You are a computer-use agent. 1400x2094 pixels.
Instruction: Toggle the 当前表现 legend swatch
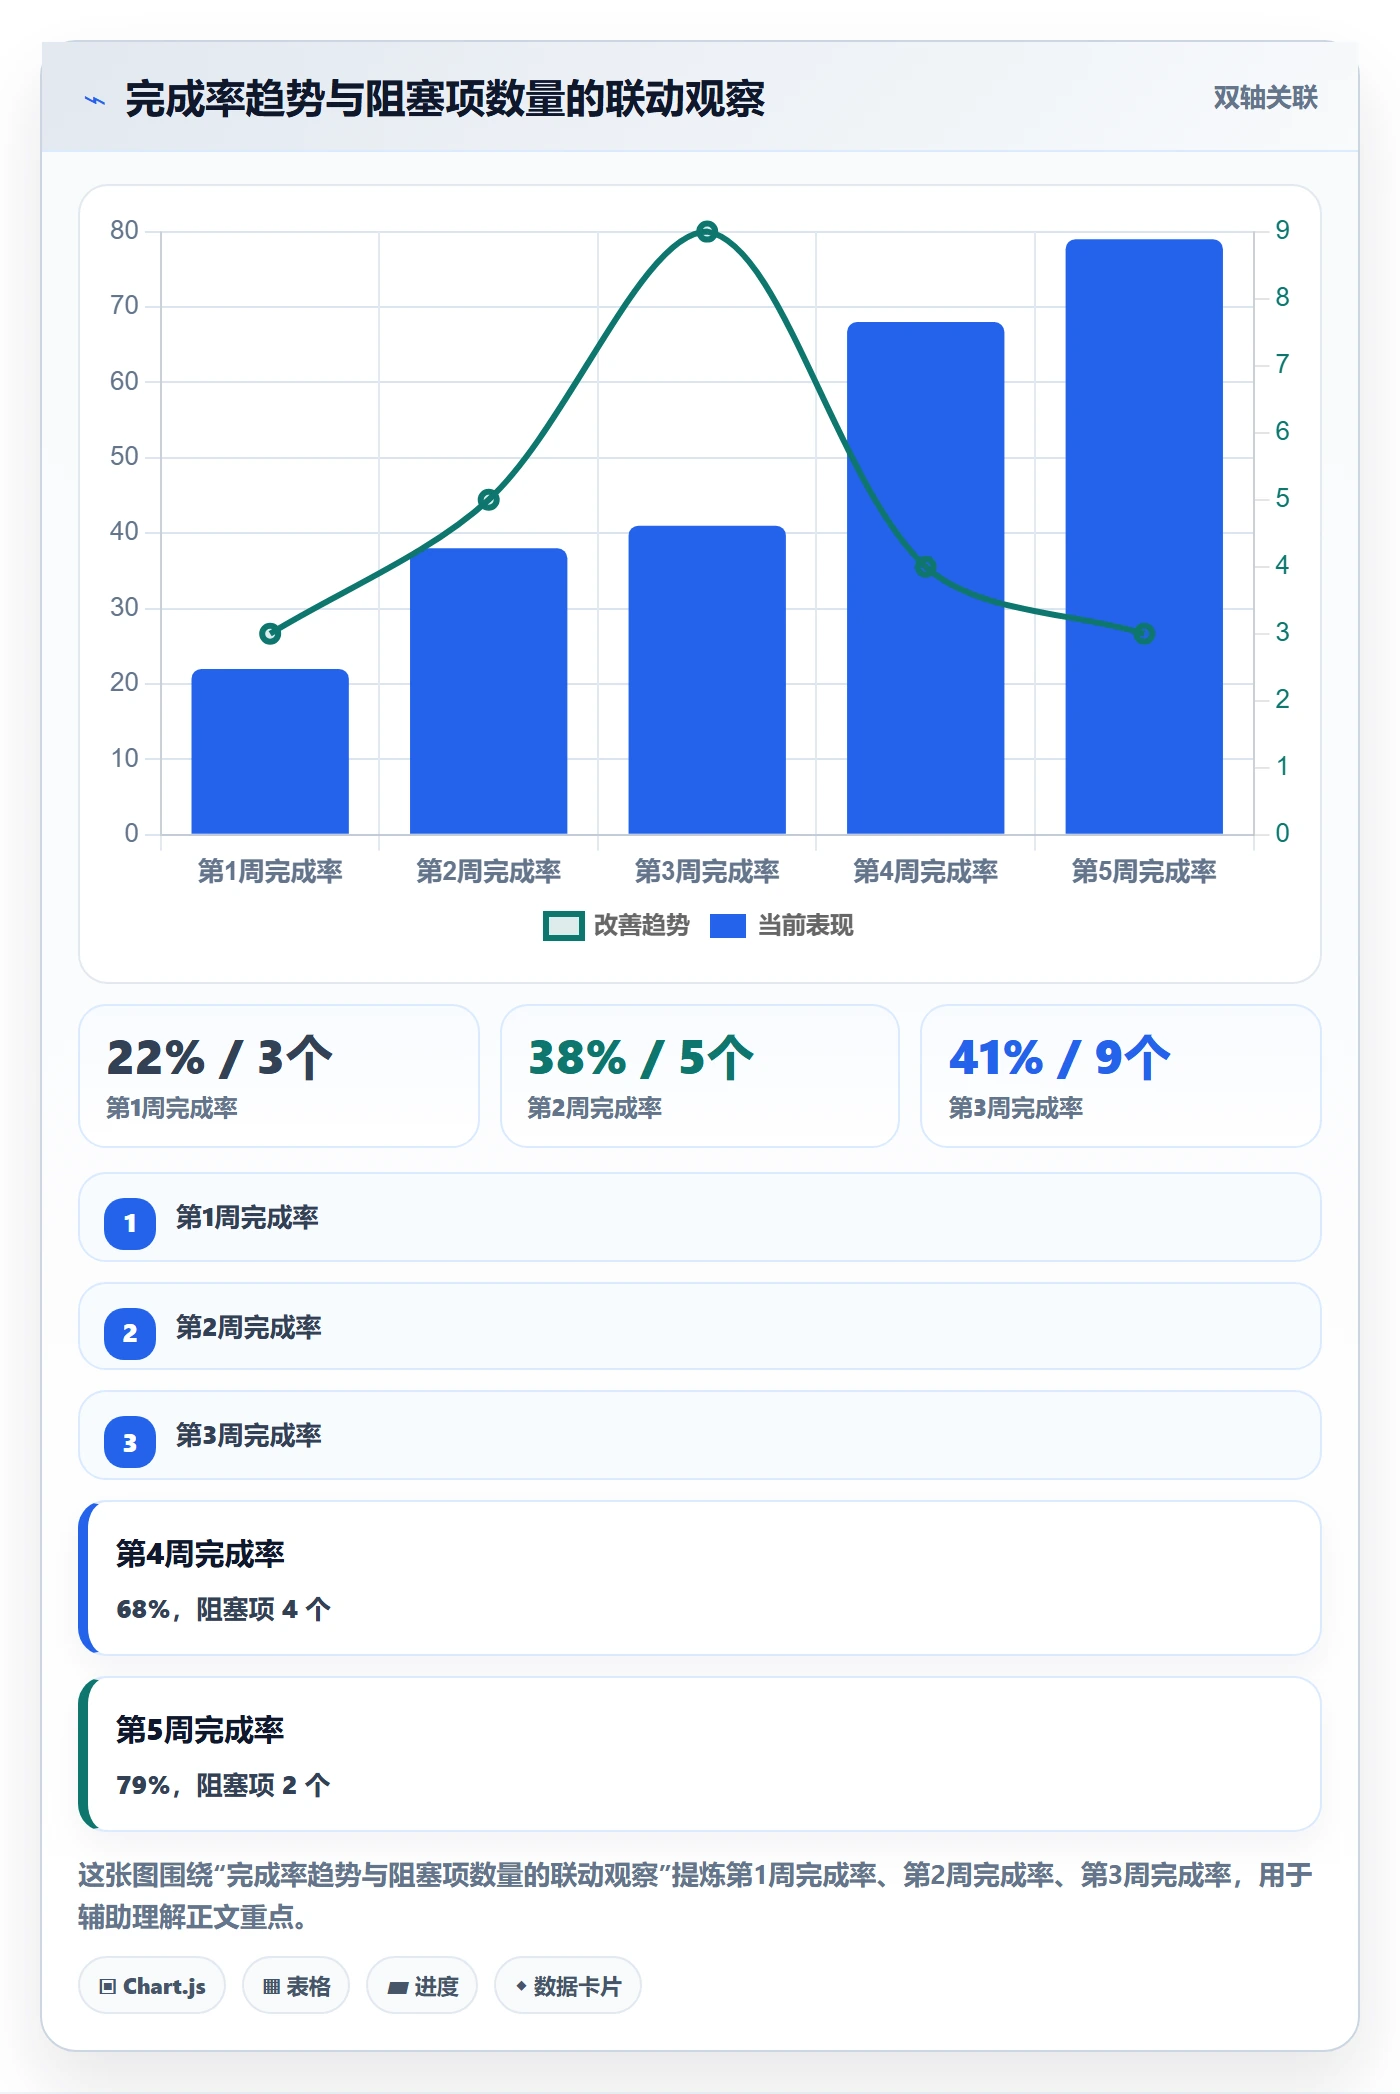[x=728, y=926]
